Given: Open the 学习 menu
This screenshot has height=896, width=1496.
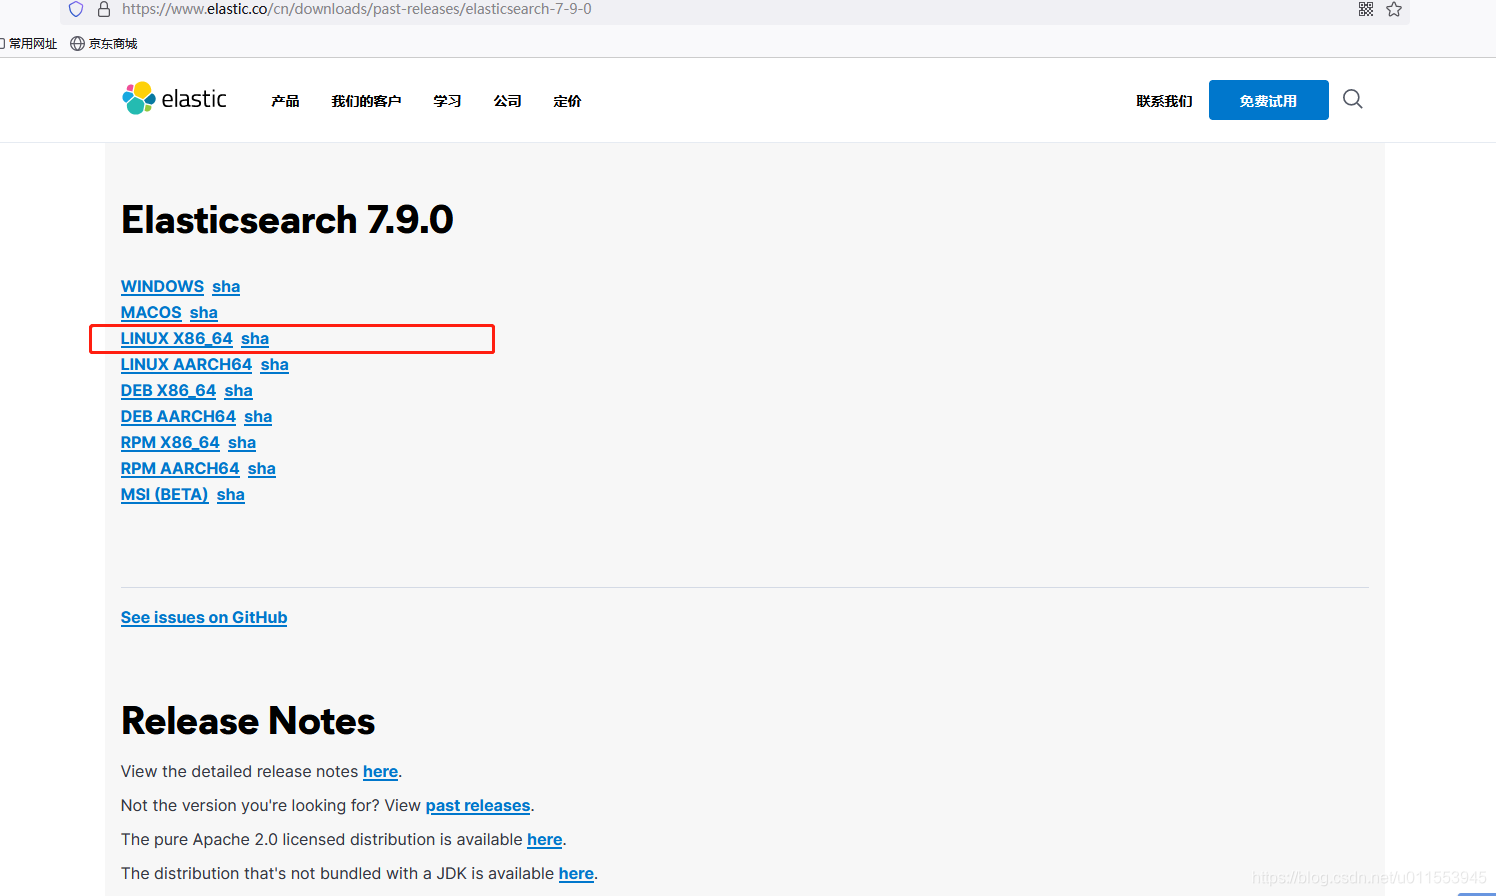Looking at the screenshot, I should [x=447, y=100].
